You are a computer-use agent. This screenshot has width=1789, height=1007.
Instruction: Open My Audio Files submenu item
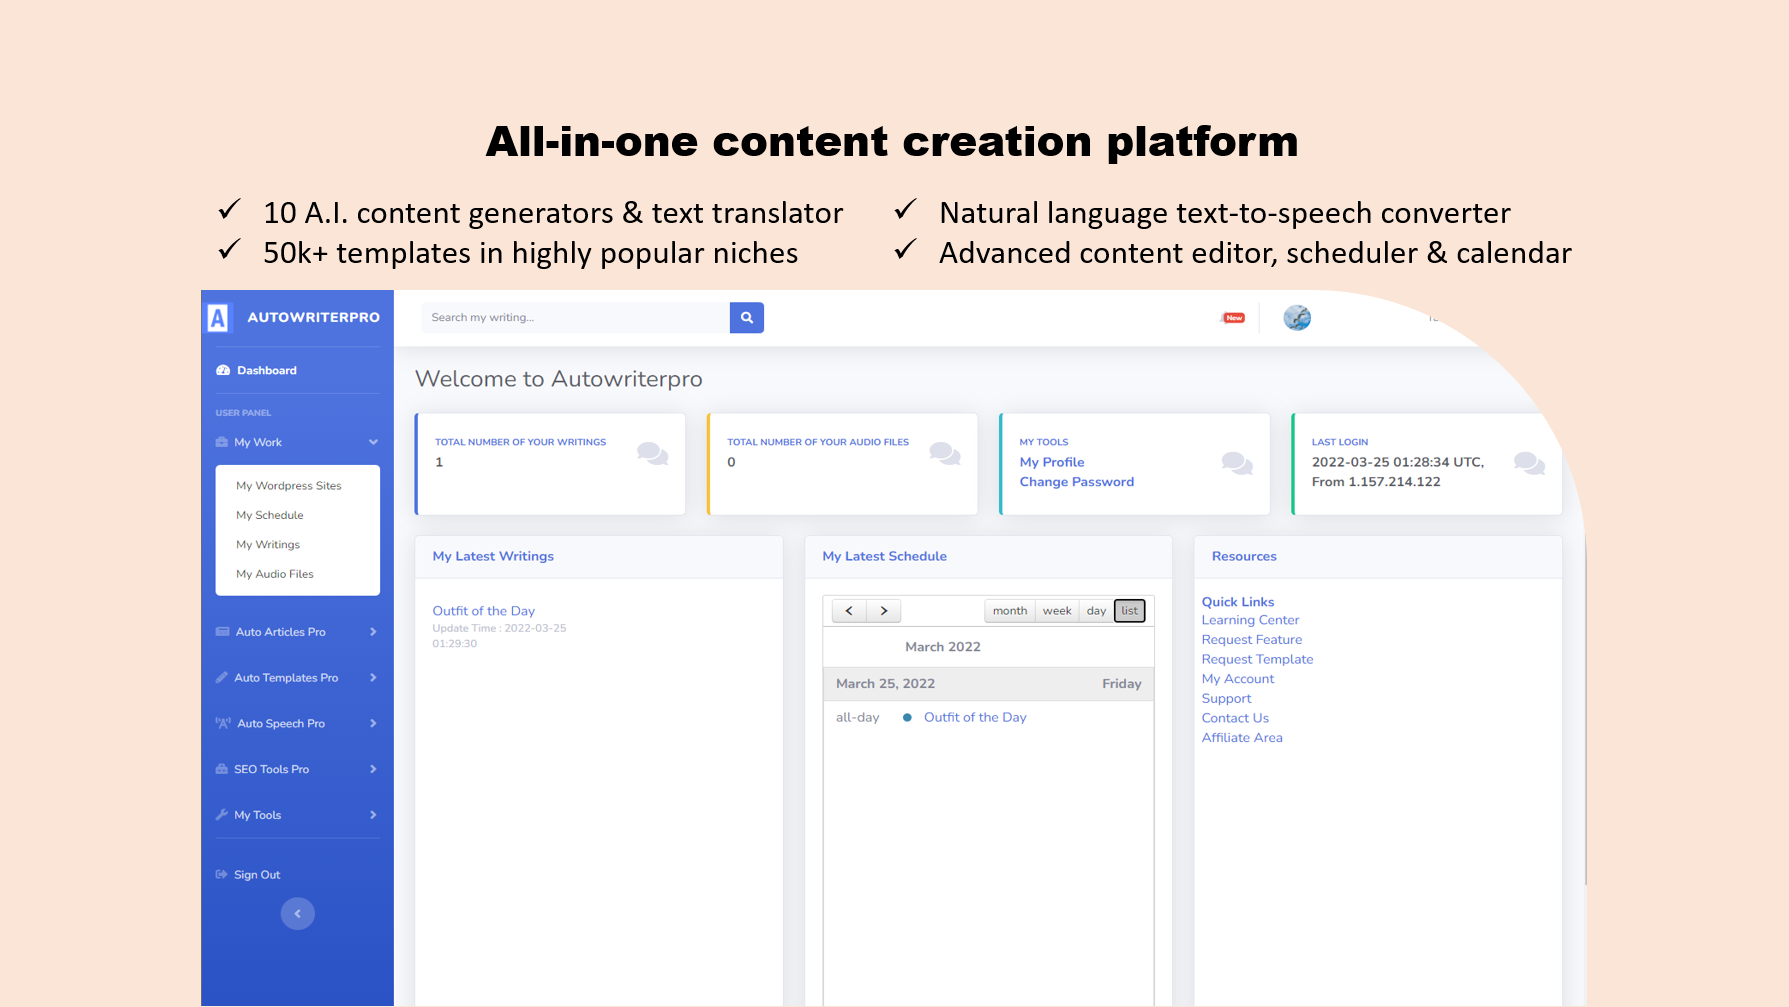[275, 574]
